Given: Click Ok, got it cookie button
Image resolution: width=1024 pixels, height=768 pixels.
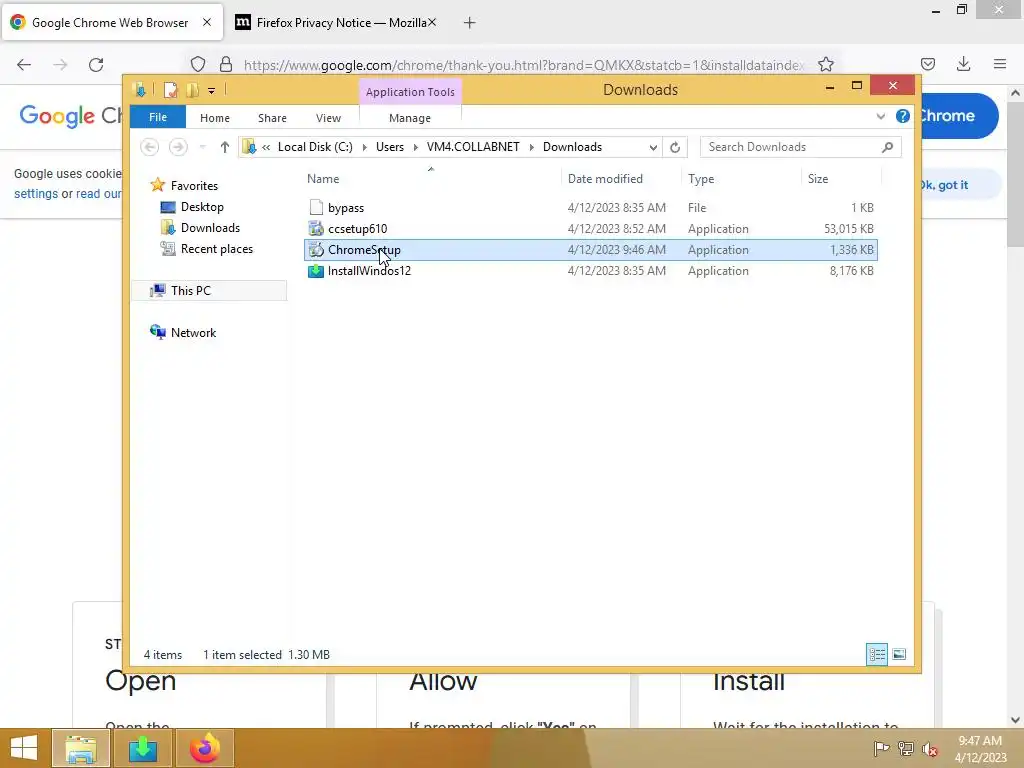Looking at the screenshot, I should (x=946, y=185).
